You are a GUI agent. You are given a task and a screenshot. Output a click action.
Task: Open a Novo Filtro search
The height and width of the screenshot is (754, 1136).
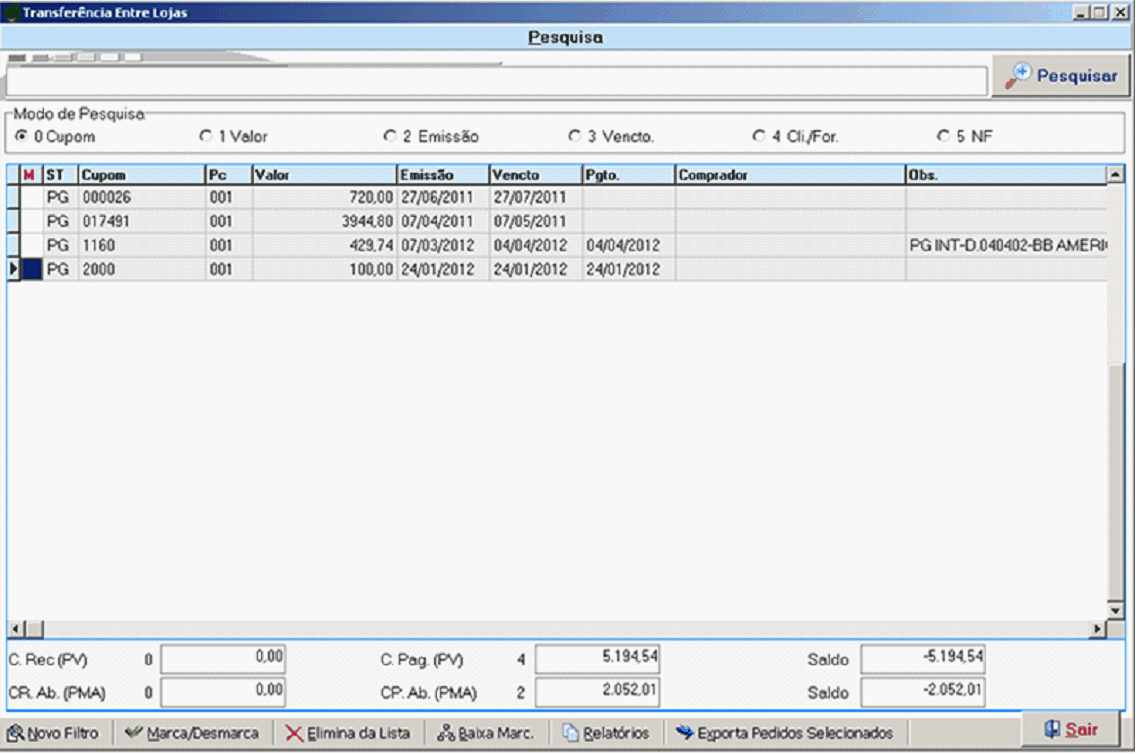click(x=55, y=733)
